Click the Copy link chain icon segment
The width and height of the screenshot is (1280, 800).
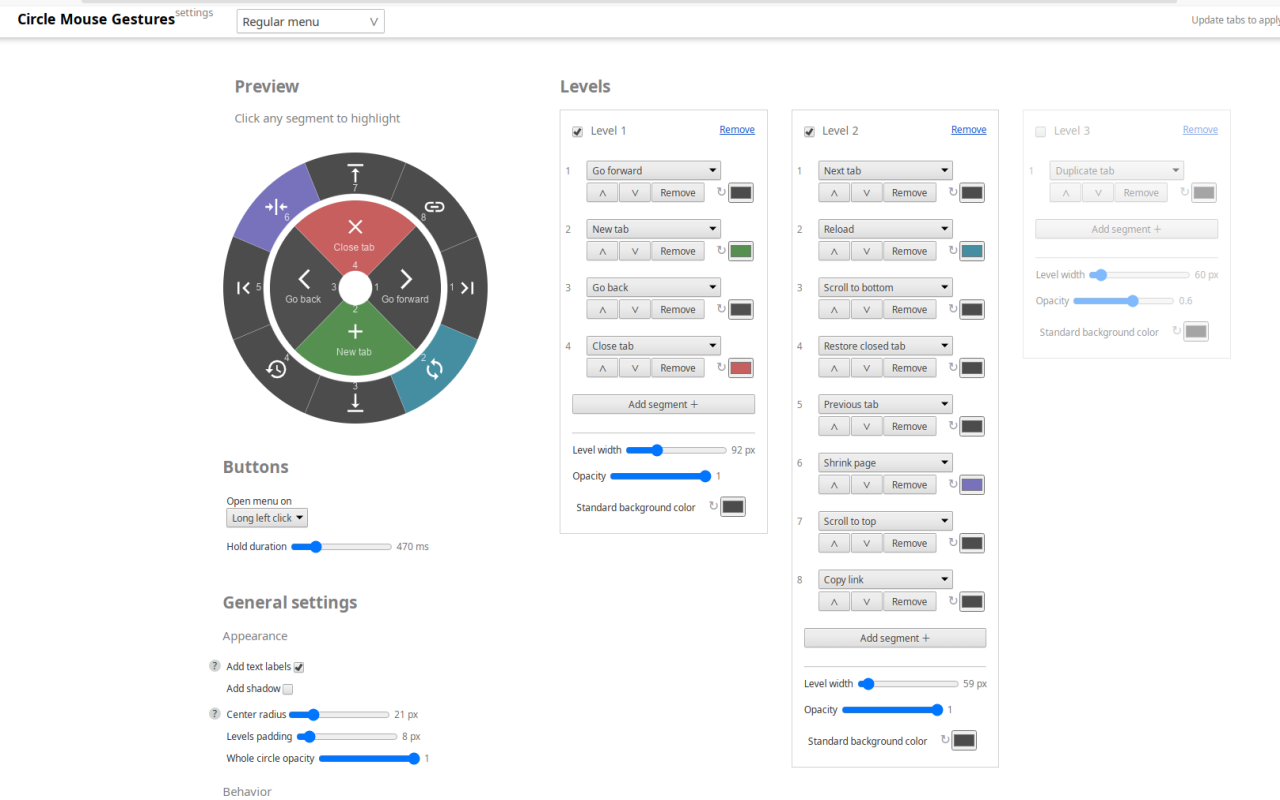click(x=433, y=207)
